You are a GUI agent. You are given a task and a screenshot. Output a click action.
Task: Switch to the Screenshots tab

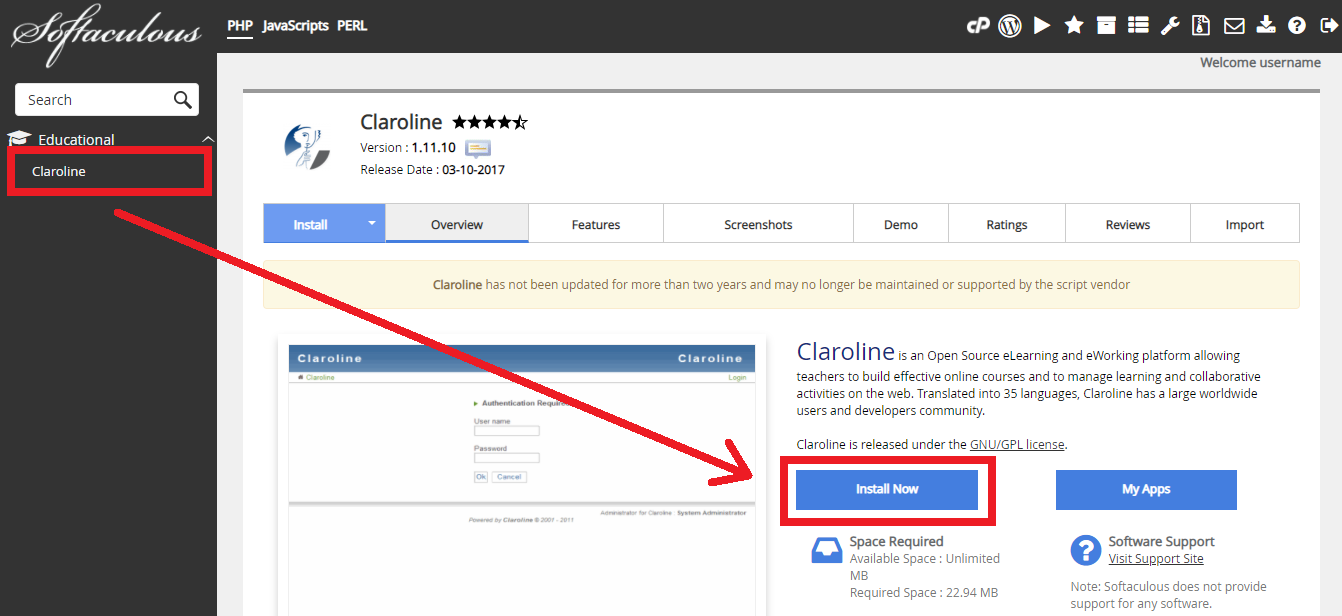coord(758,223)
